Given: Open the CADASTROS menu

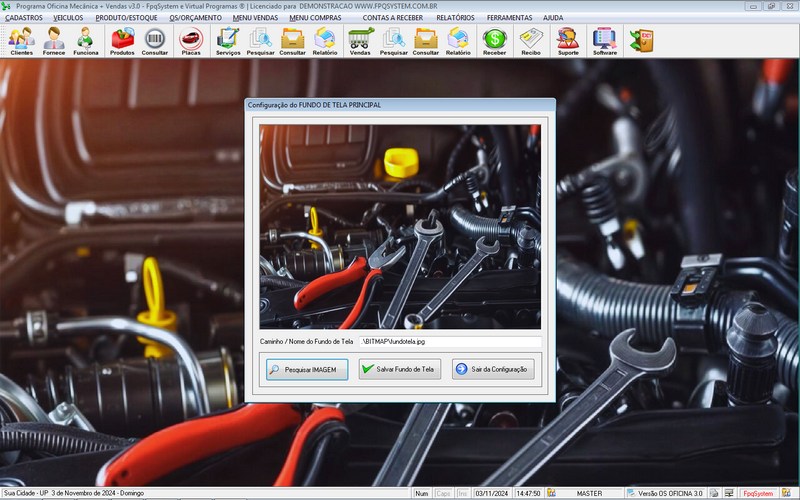Looking at the screenshot, I should (24, 18).
